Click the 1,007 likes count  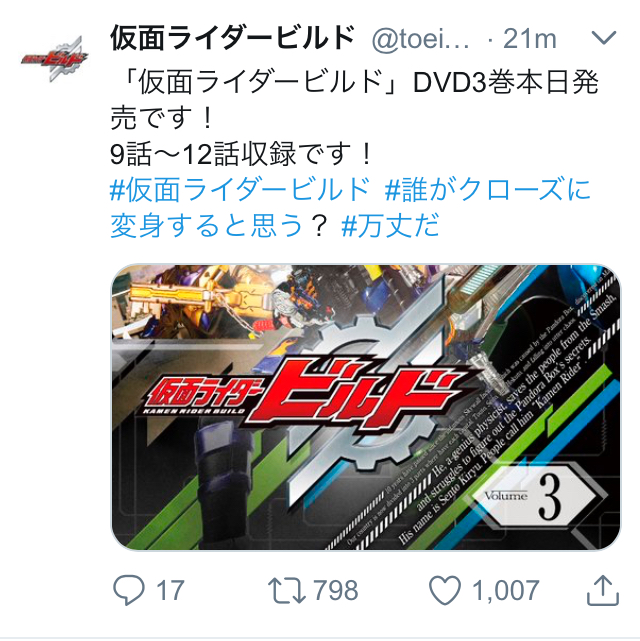click(x=506, y=590)
